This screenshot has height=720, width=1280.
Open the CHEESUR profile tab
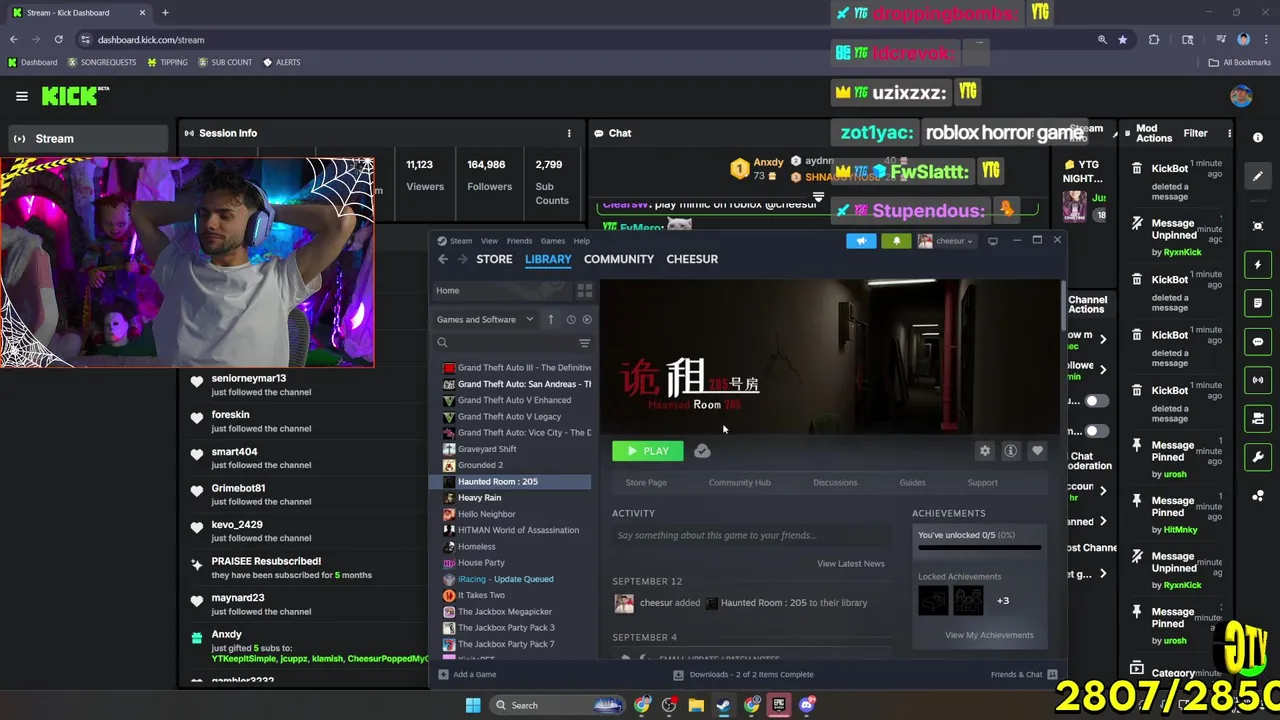click(692, 259)
